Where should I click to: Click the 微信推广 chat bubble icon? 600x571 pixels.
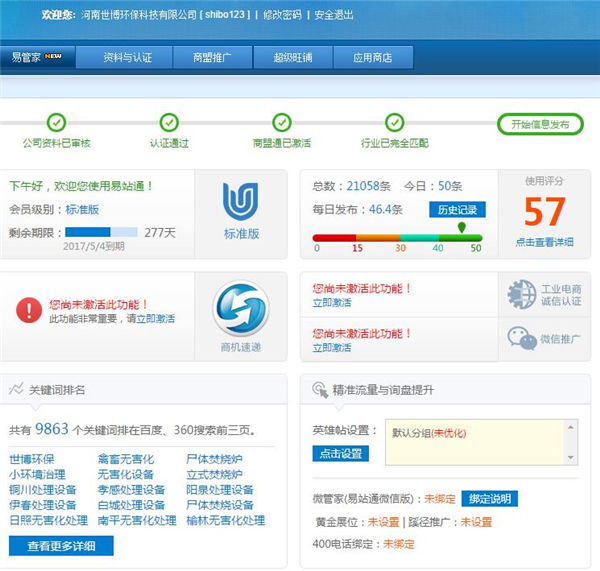pyautogui.click(x=522, y=339)
